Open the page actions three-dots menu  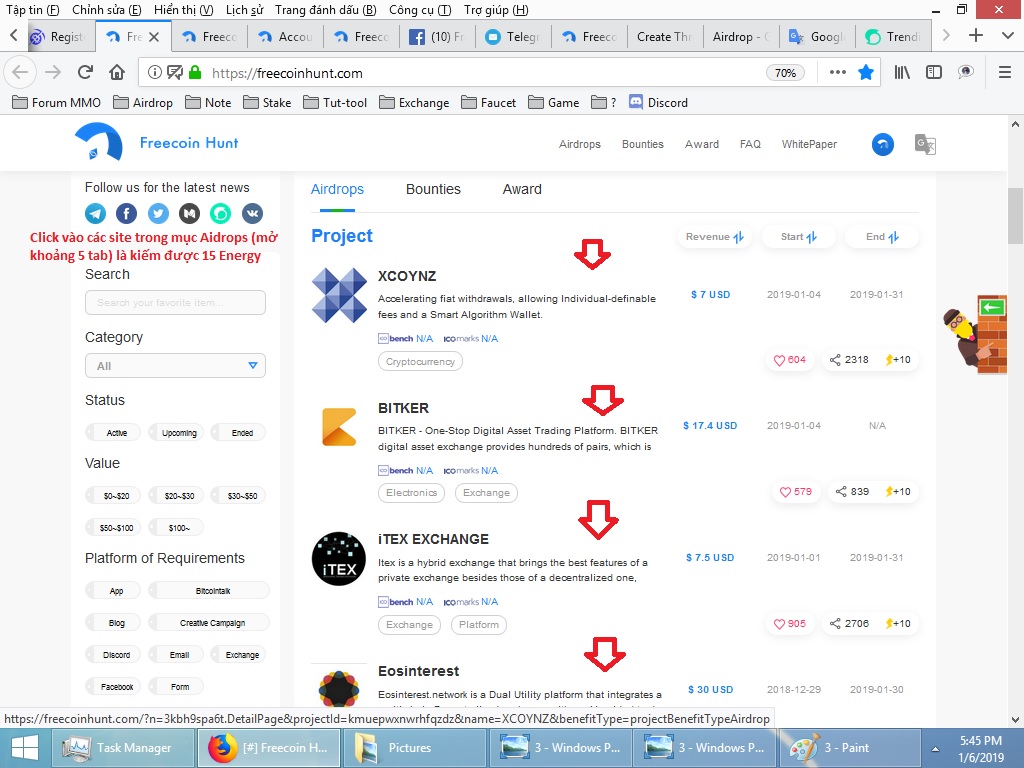pyautogui.click(x=838, y=72)
